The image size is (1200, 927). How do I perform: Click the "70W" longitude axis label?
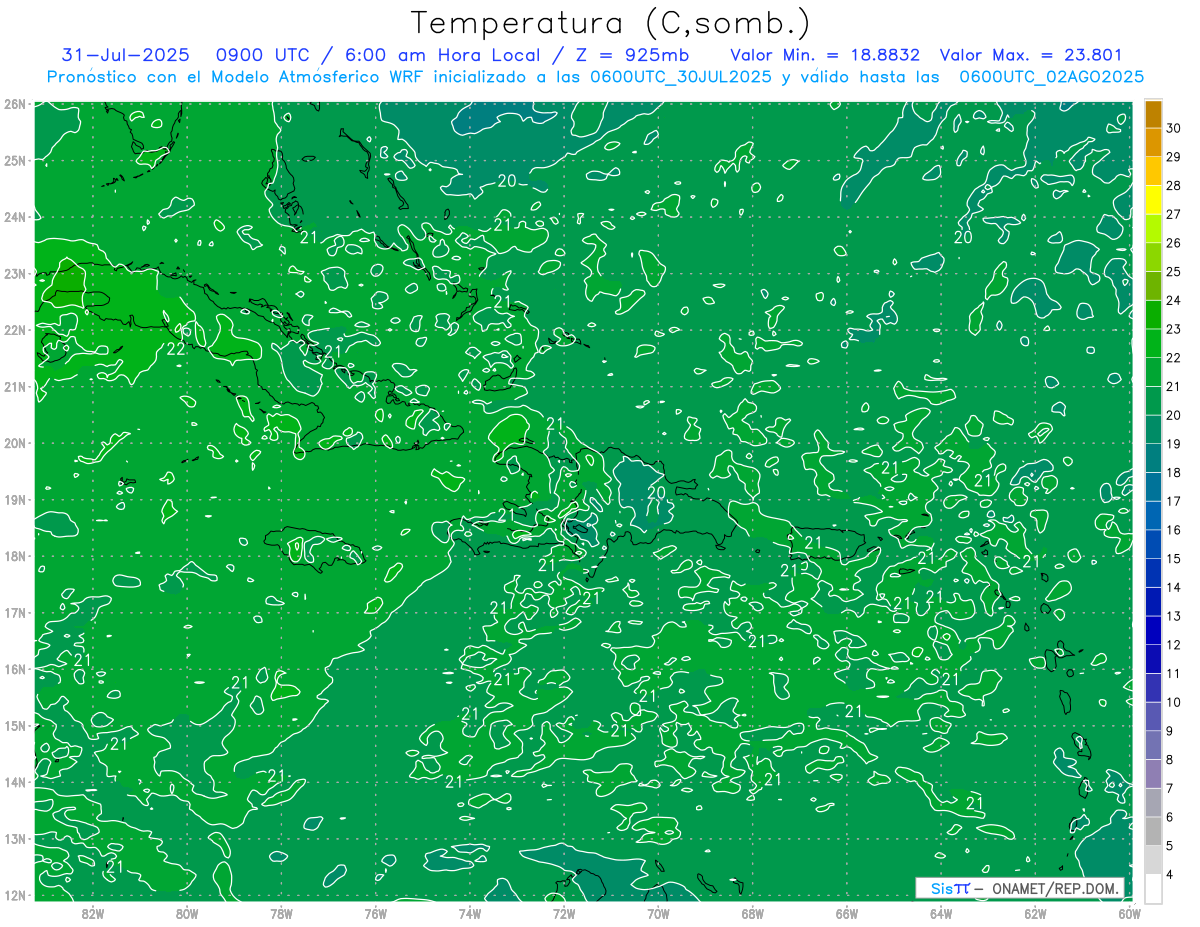pos(658,913)
